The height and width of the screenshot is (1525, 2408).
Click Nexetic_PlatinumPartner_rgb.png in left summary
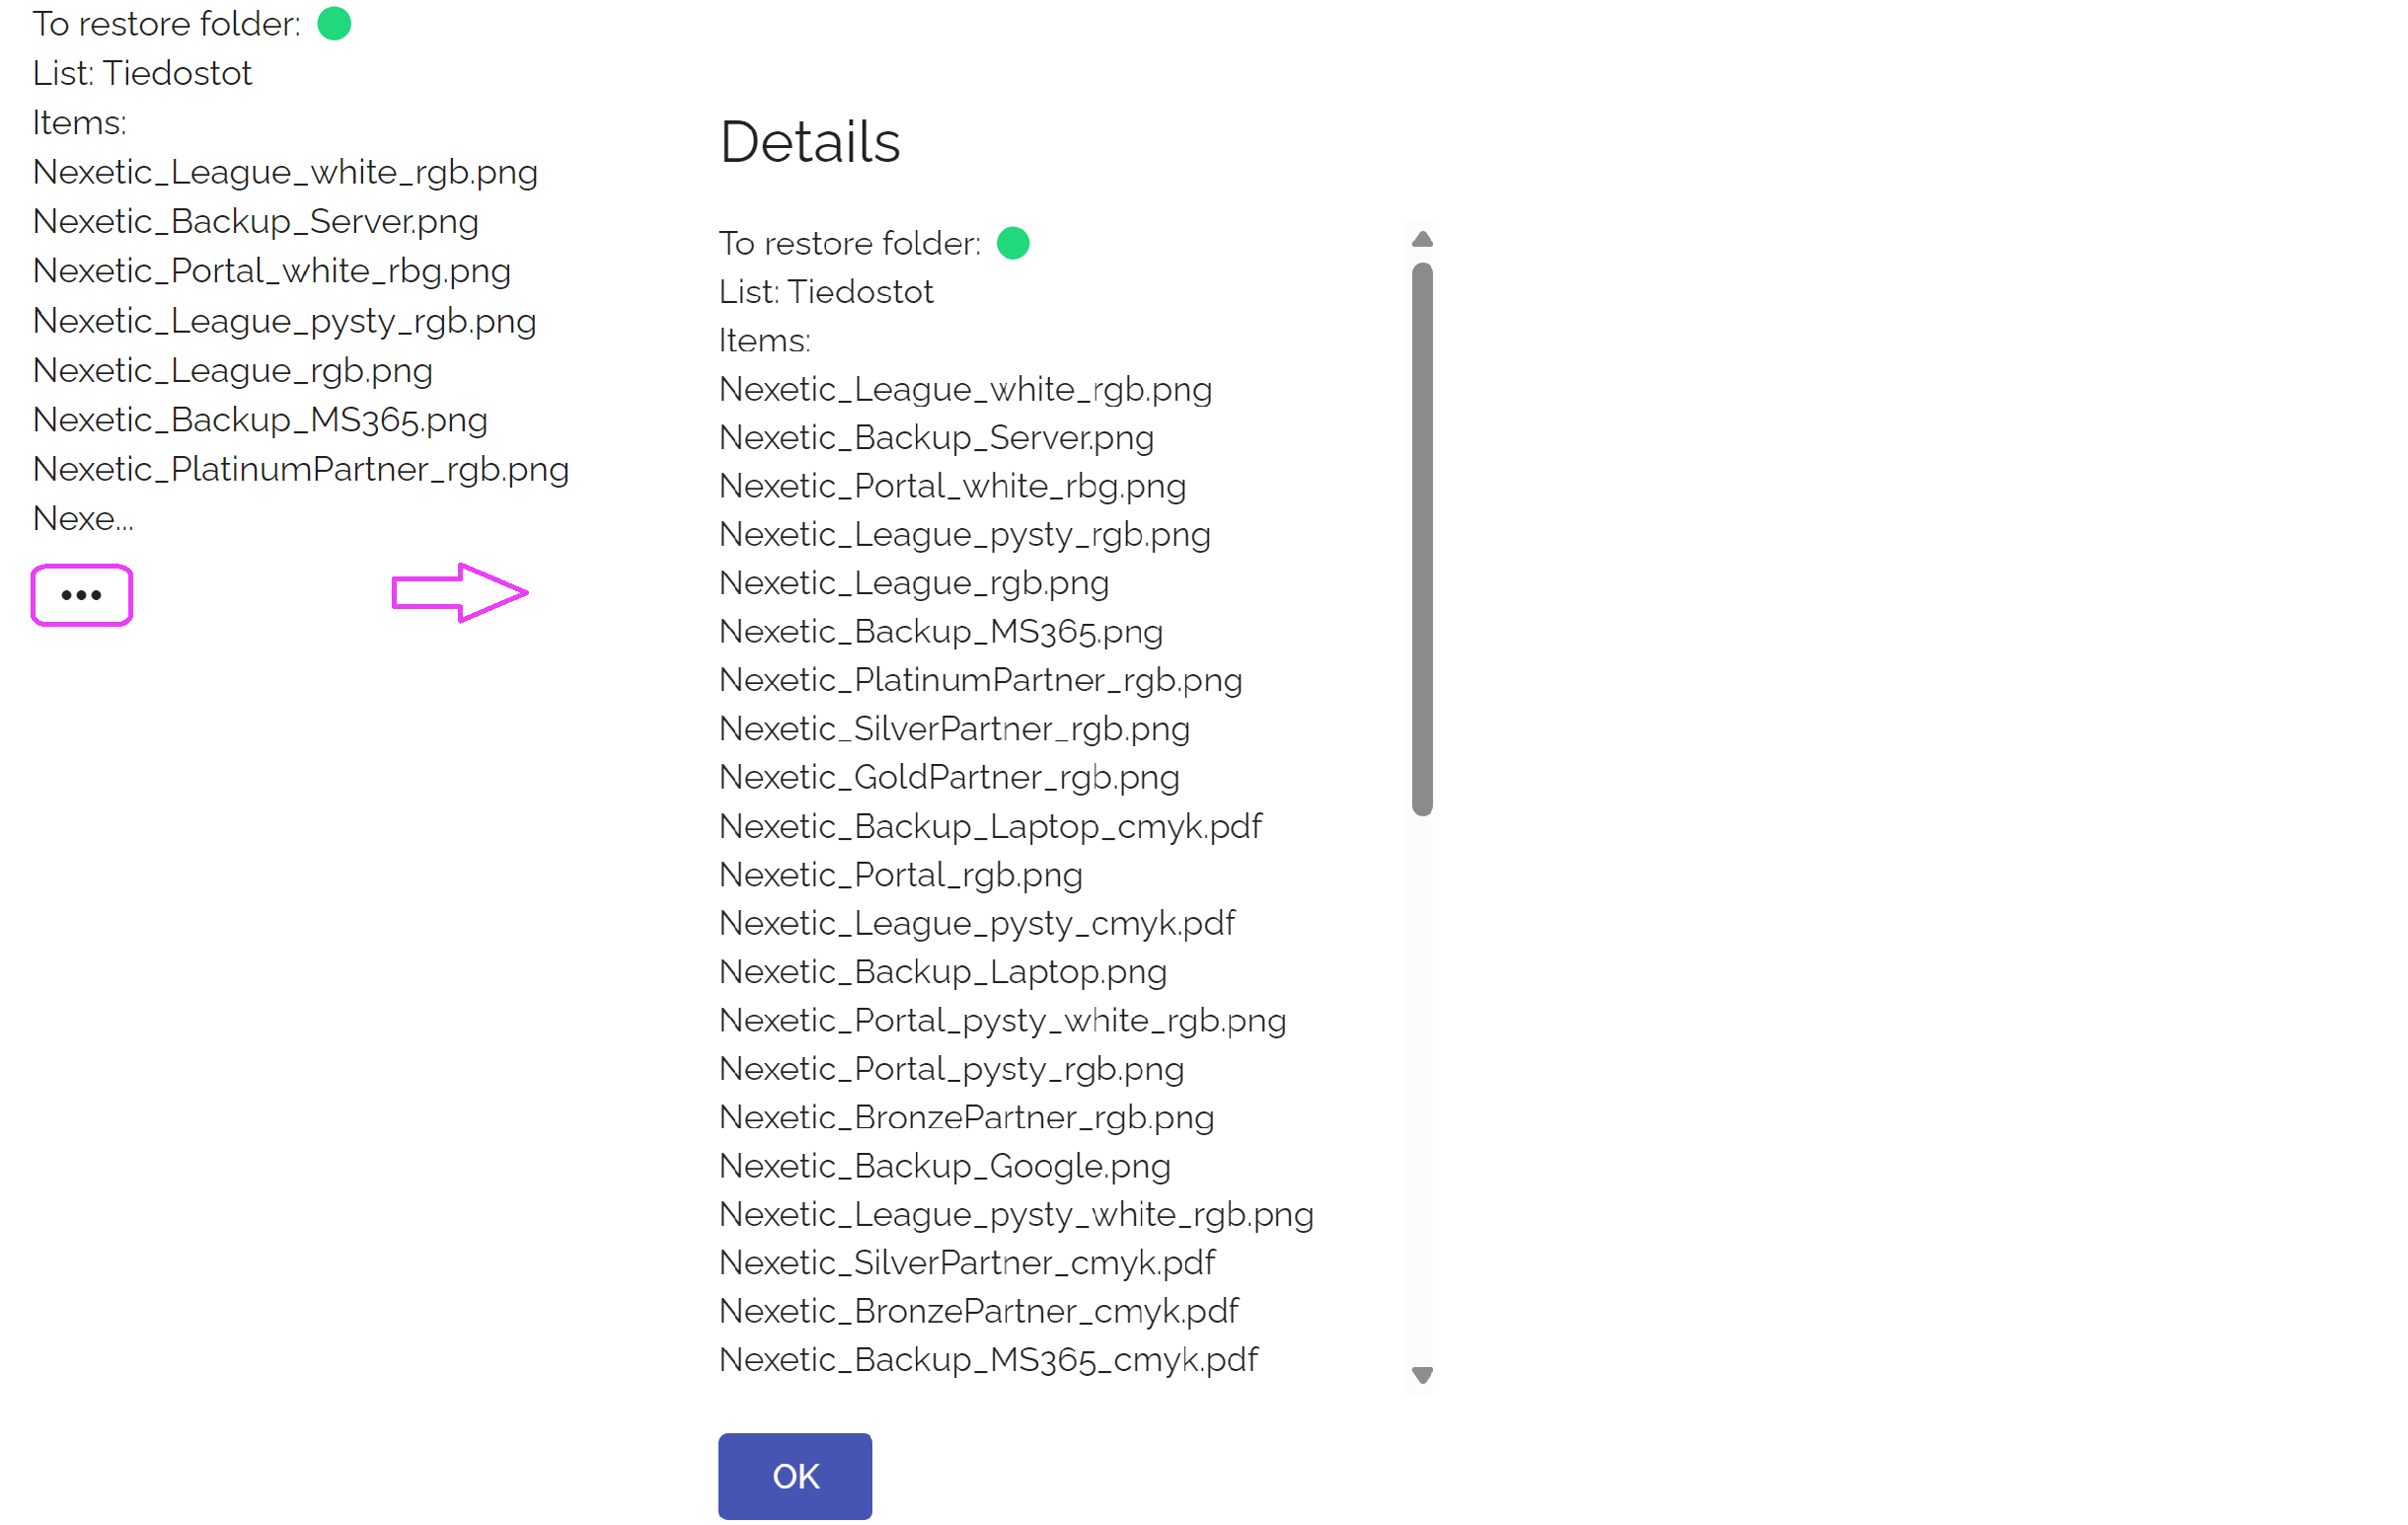coord(301,469)
